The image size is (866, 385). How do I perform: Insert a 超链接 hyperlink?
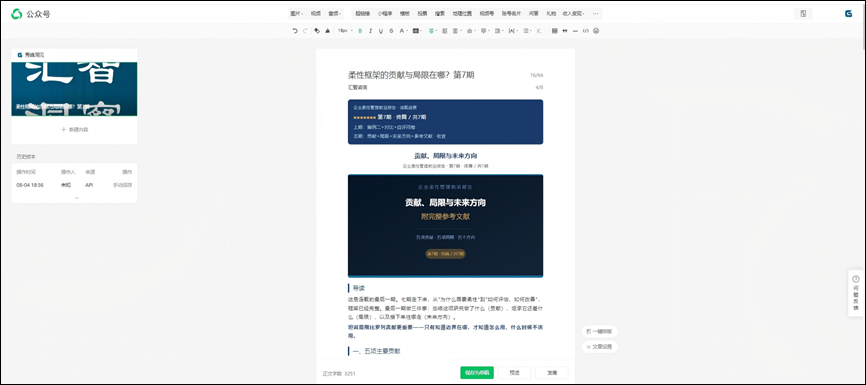[363, 13]
